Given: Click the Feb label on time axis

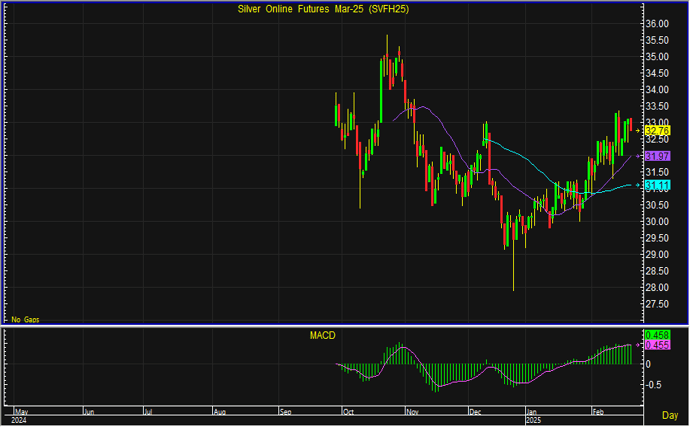Looking at the screenshot, I should pyautogui.click(x=600, y=410).
